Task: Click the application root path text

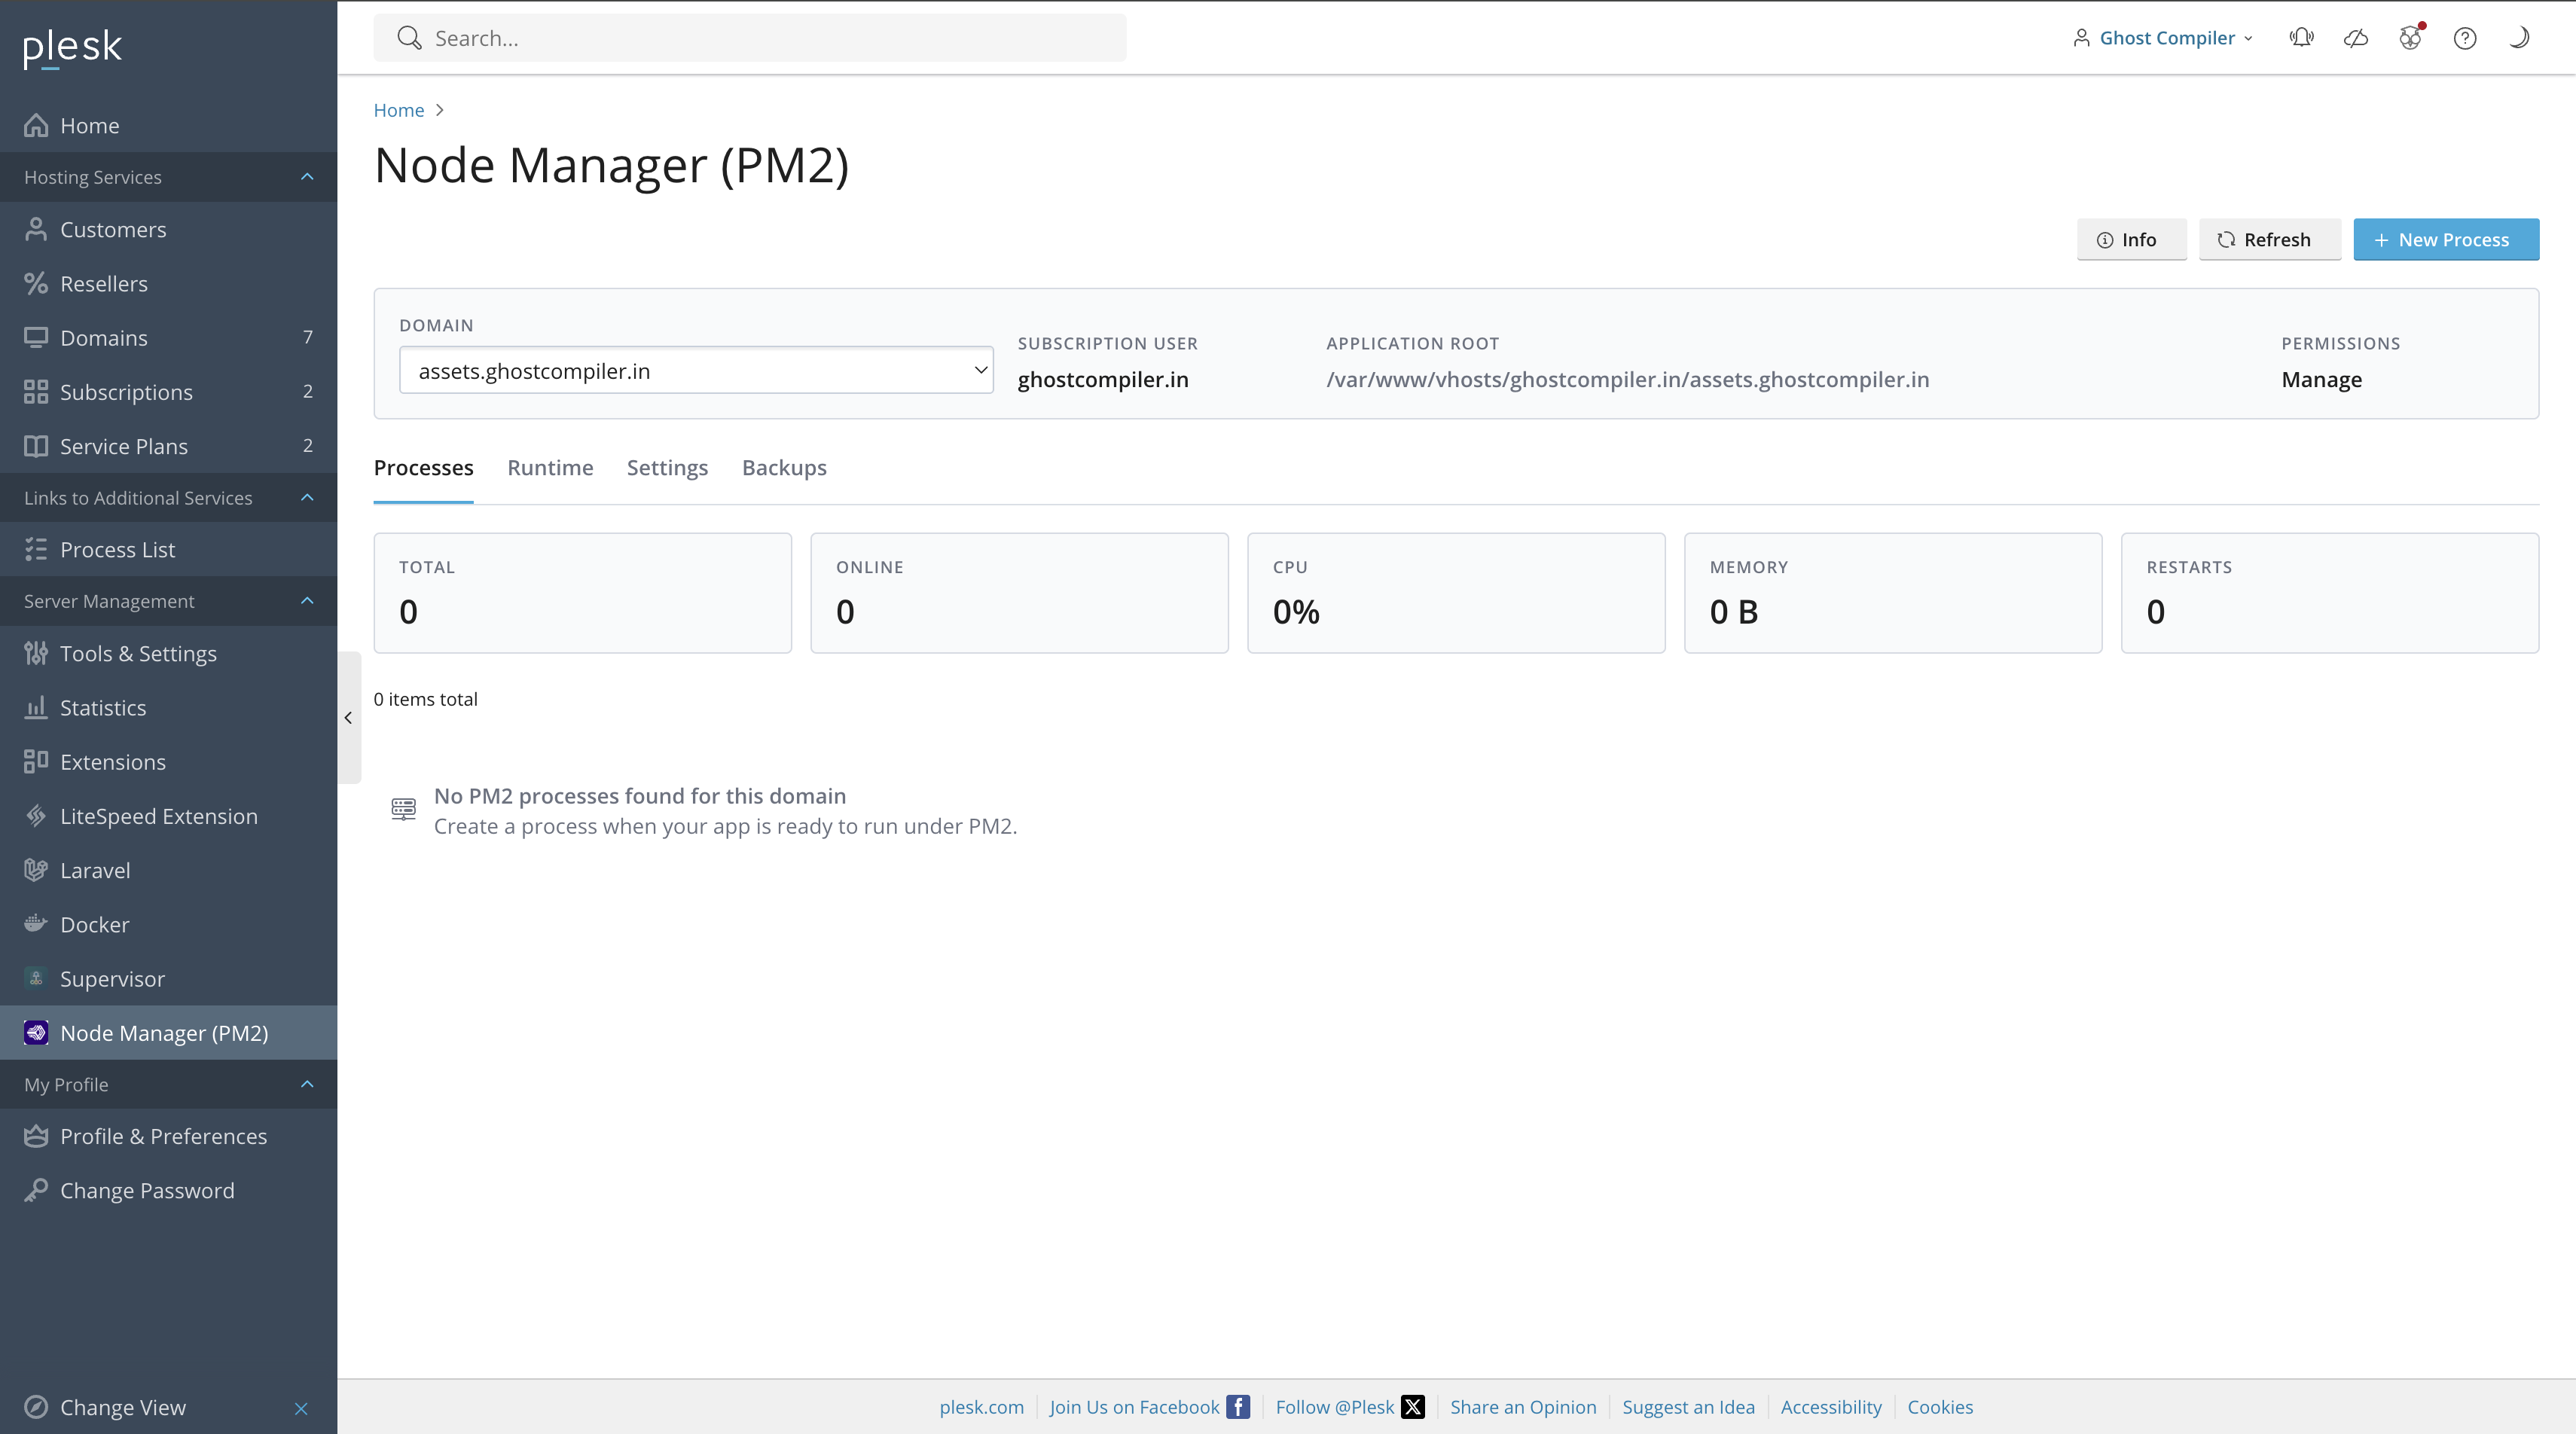Action: point(1628,380)
